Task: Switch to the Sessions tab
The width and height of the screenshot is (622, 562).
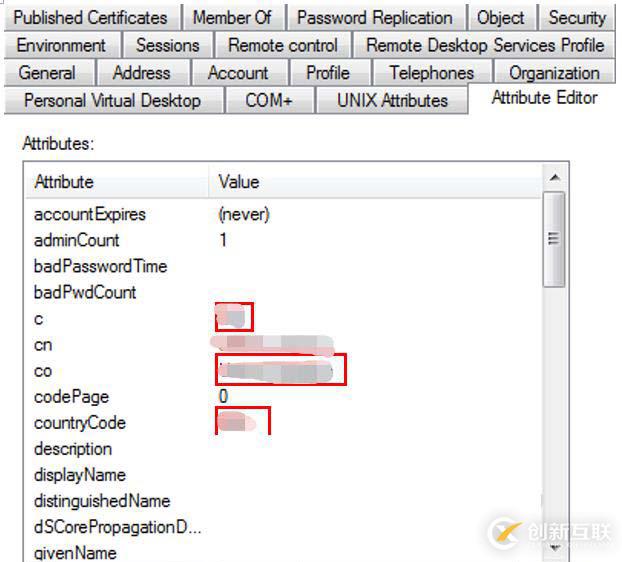Action: pos(168,45)
